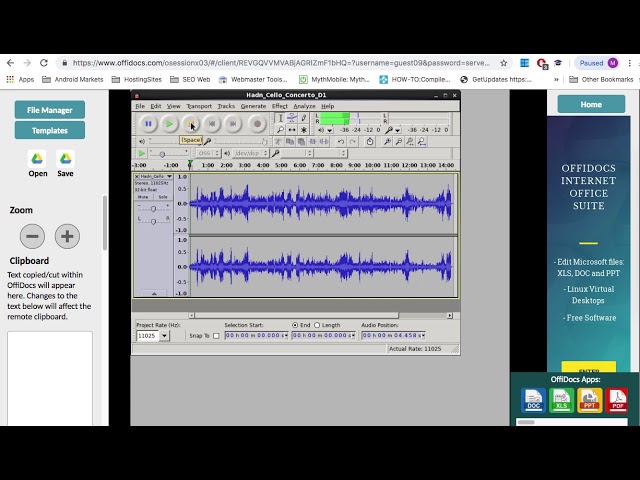Solo the Hadn_Cello track

[163, 197]
